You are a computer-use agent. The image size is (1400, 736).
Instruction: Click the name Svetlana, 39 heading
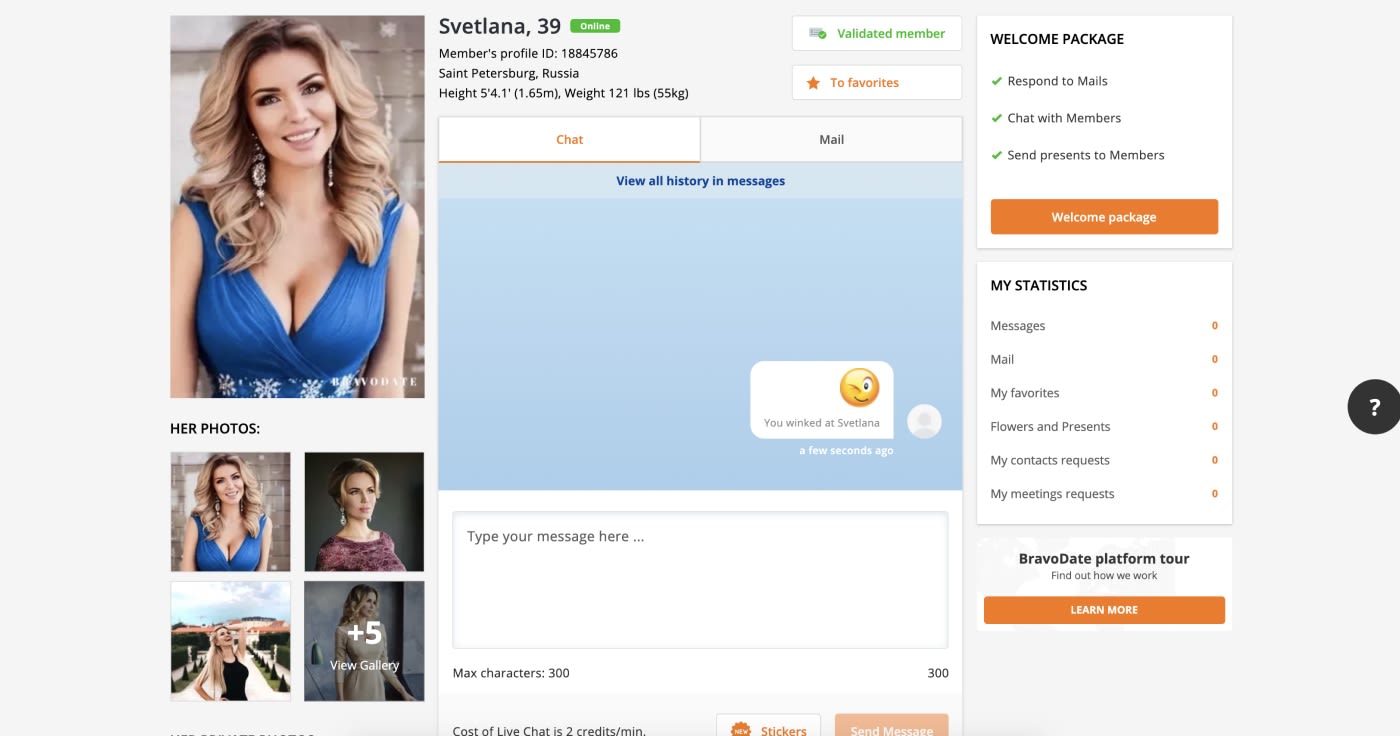(x=500, y=27)
